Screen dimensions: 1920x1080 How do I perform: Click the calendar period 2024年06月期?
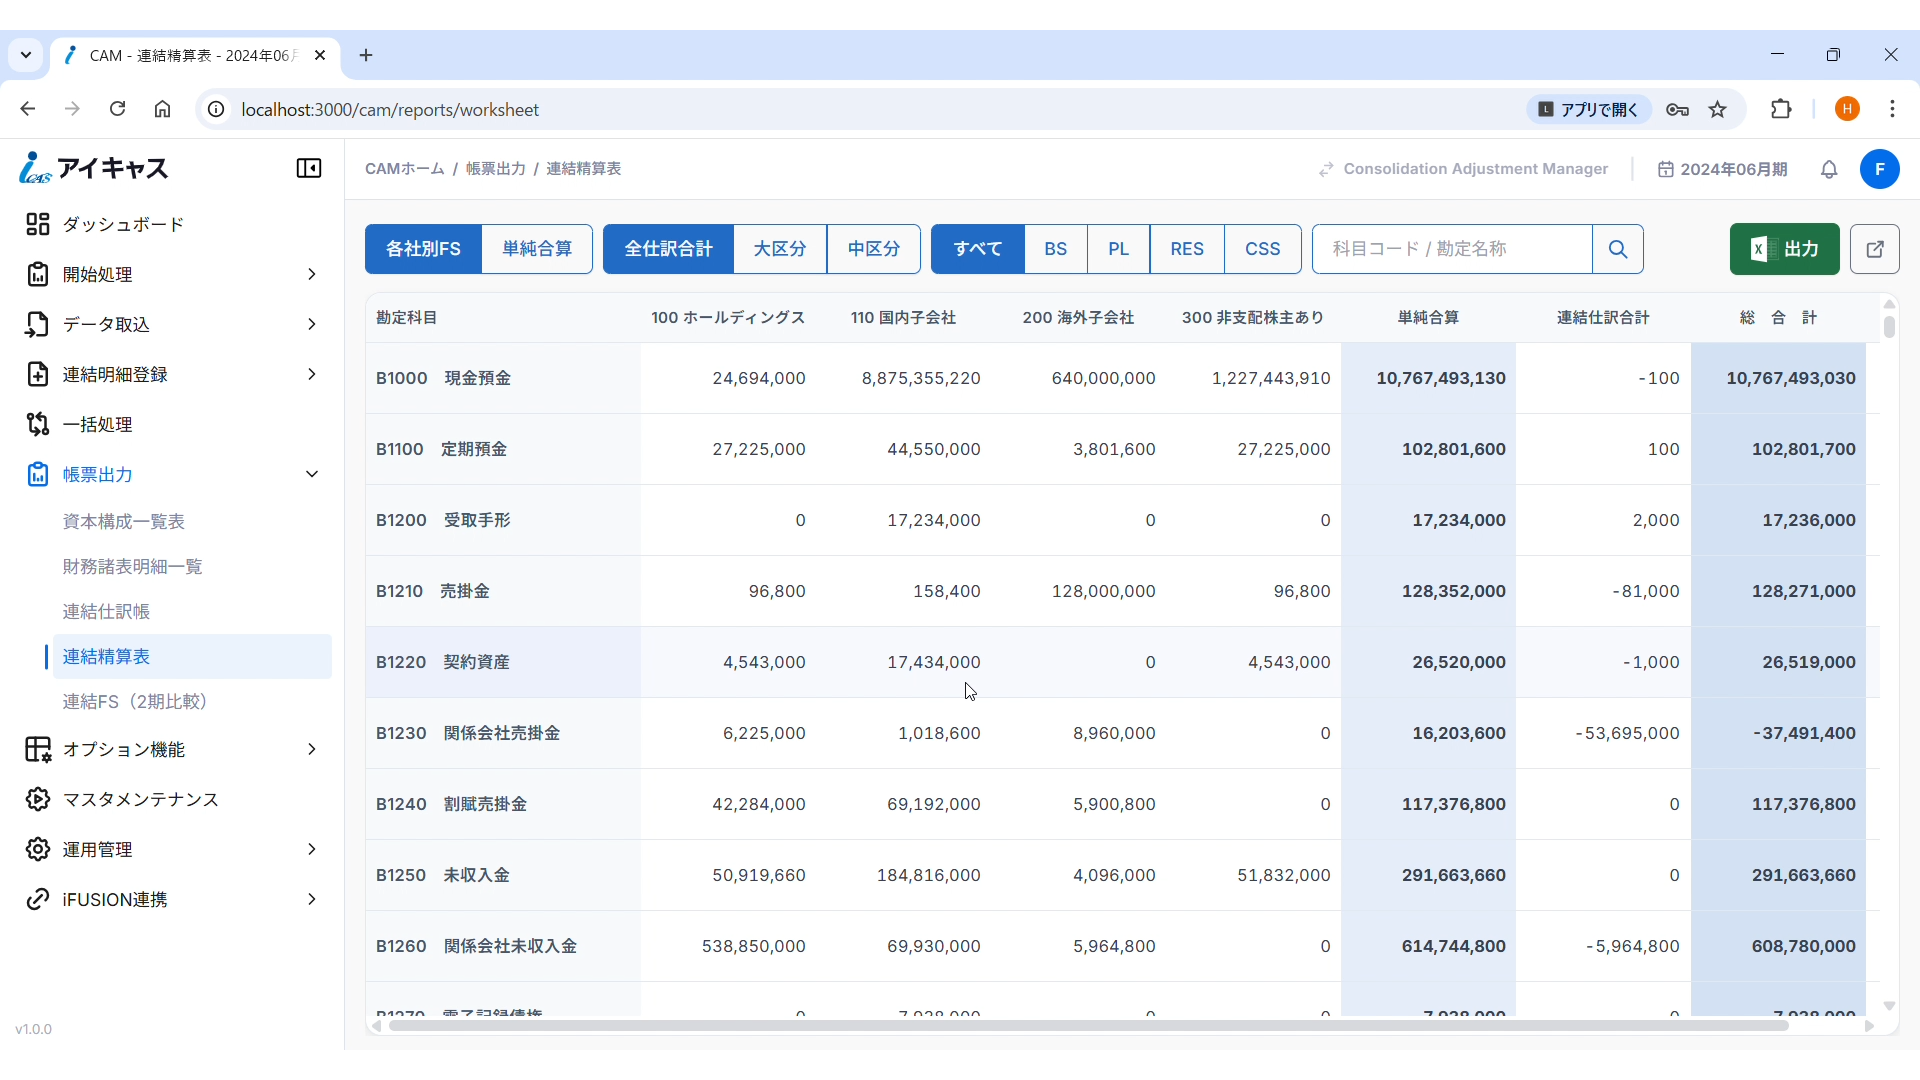coord(1722,169)
